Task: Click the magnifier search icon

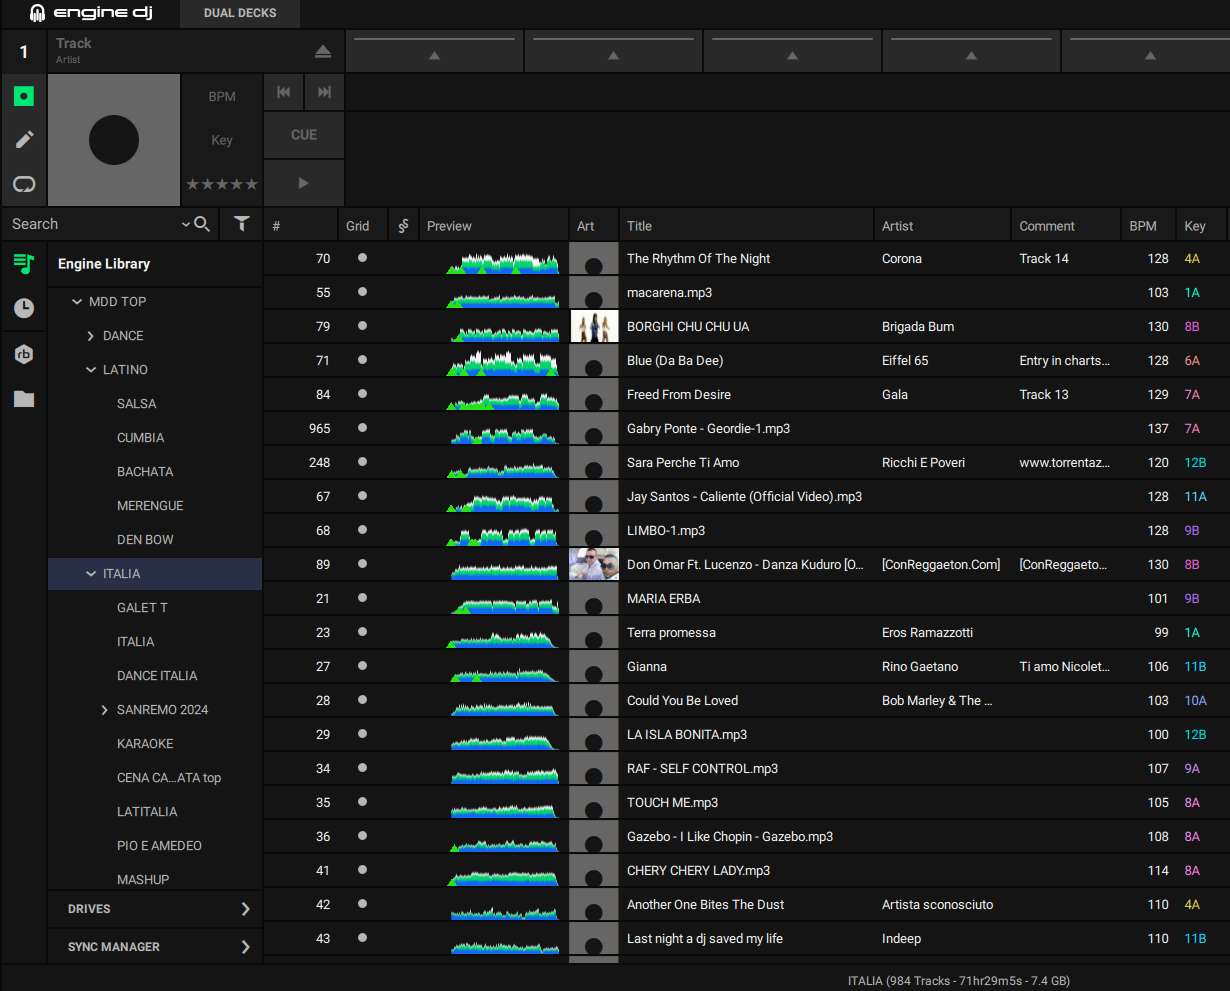Action: click(202, 224)
